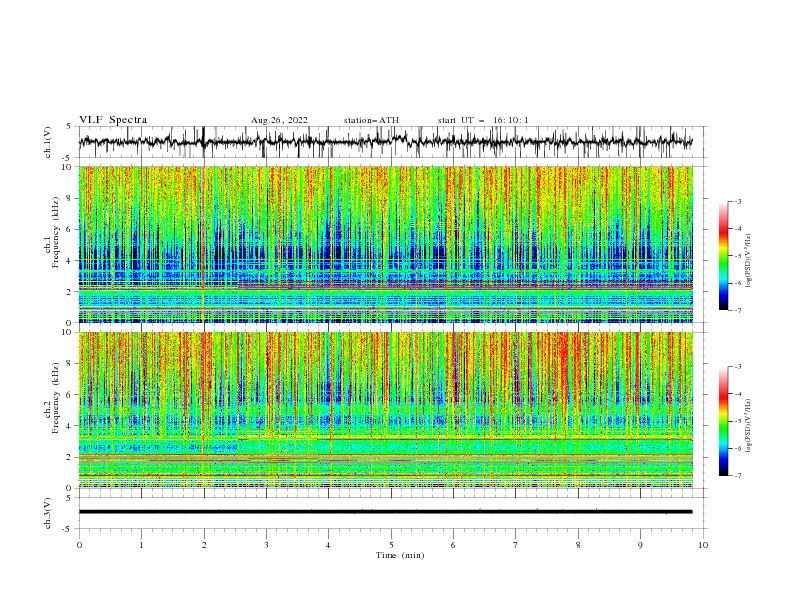This screenshot has height=612, width=792.
Task: Click the time axis tick label "1"
Action: pos(141,545)
